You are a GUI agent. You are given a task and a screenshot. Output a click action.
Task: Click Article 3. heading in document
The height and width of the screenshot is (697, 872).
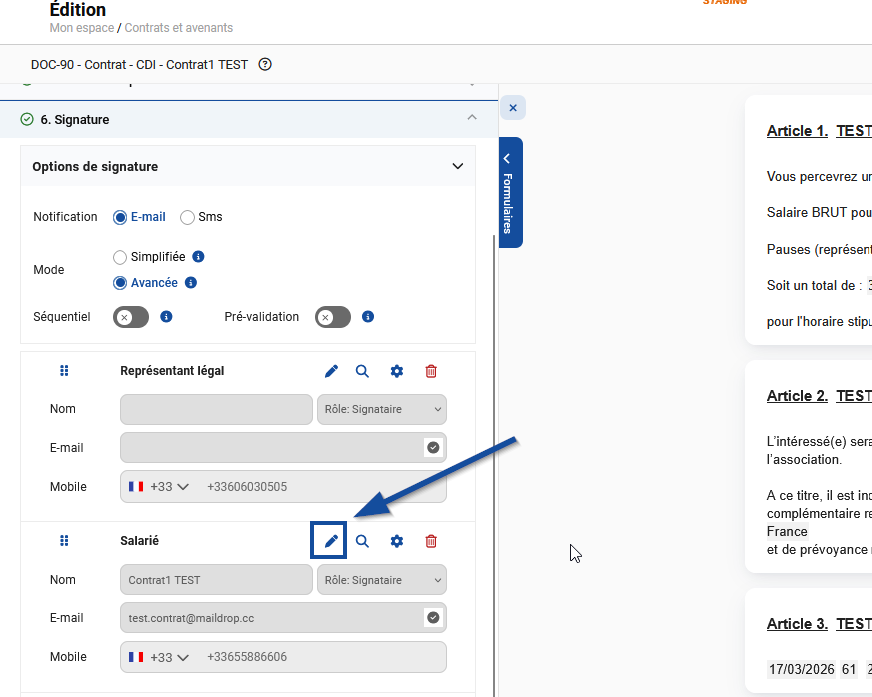(797, 624)
